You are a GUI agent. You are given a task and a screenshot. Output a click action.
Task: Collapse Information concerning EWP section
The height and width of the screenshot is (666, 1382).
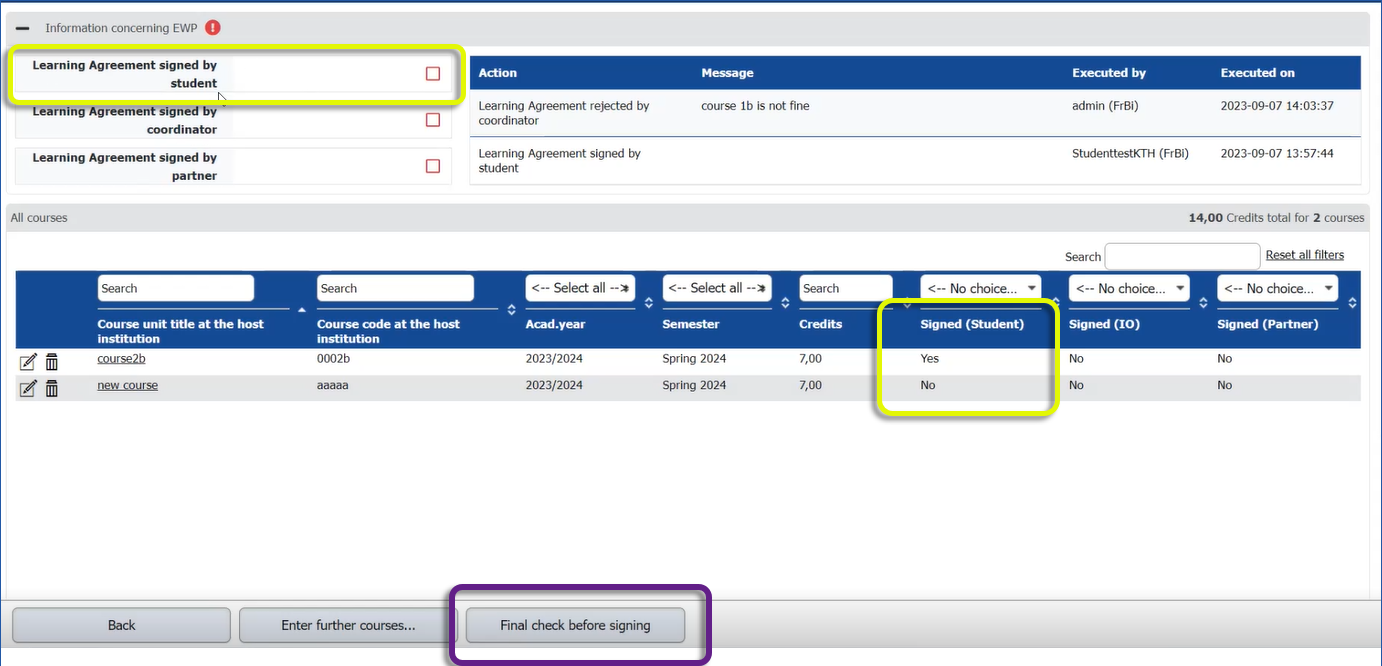tap(23, 28)
